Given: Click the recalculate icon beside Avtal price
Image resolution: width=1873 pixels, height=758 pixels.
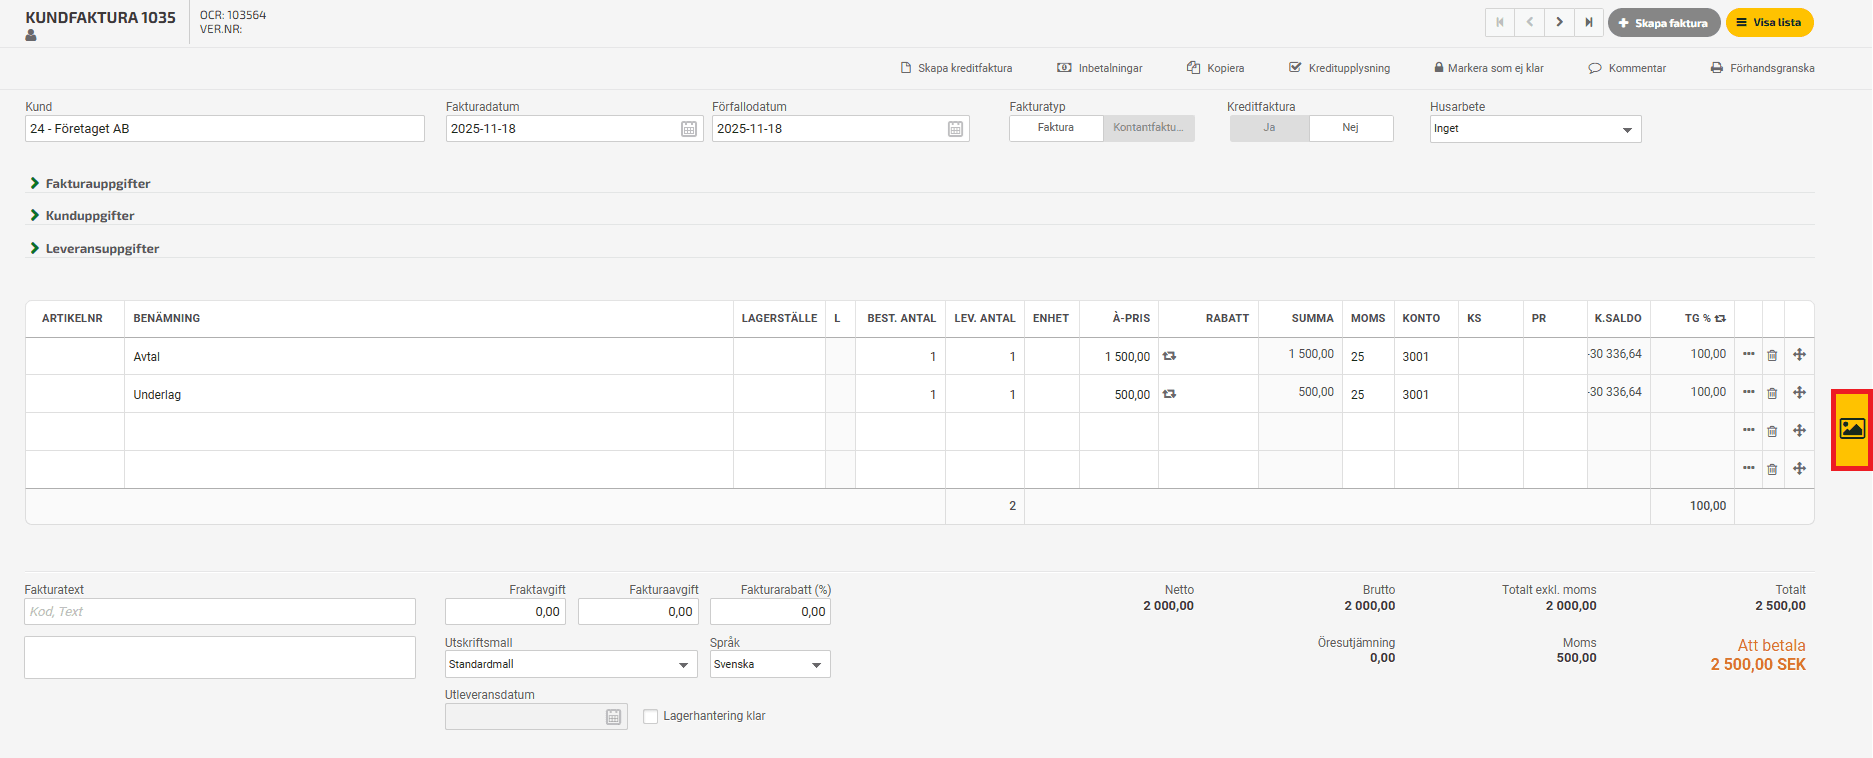Looking at the screenshot, I should tap(1169, 356).
